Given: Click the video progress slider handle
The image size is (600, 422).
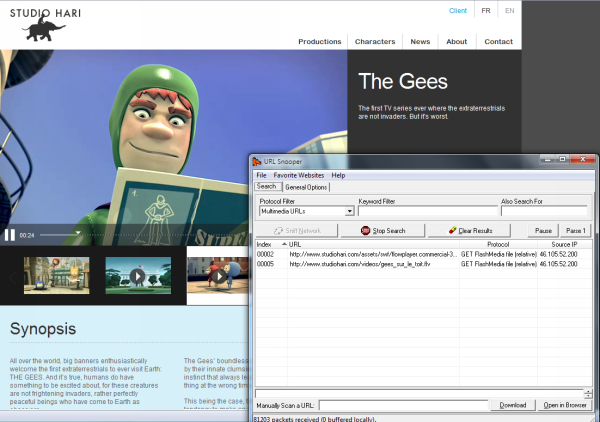Looking at the screenshot, I should coord(78,233).
